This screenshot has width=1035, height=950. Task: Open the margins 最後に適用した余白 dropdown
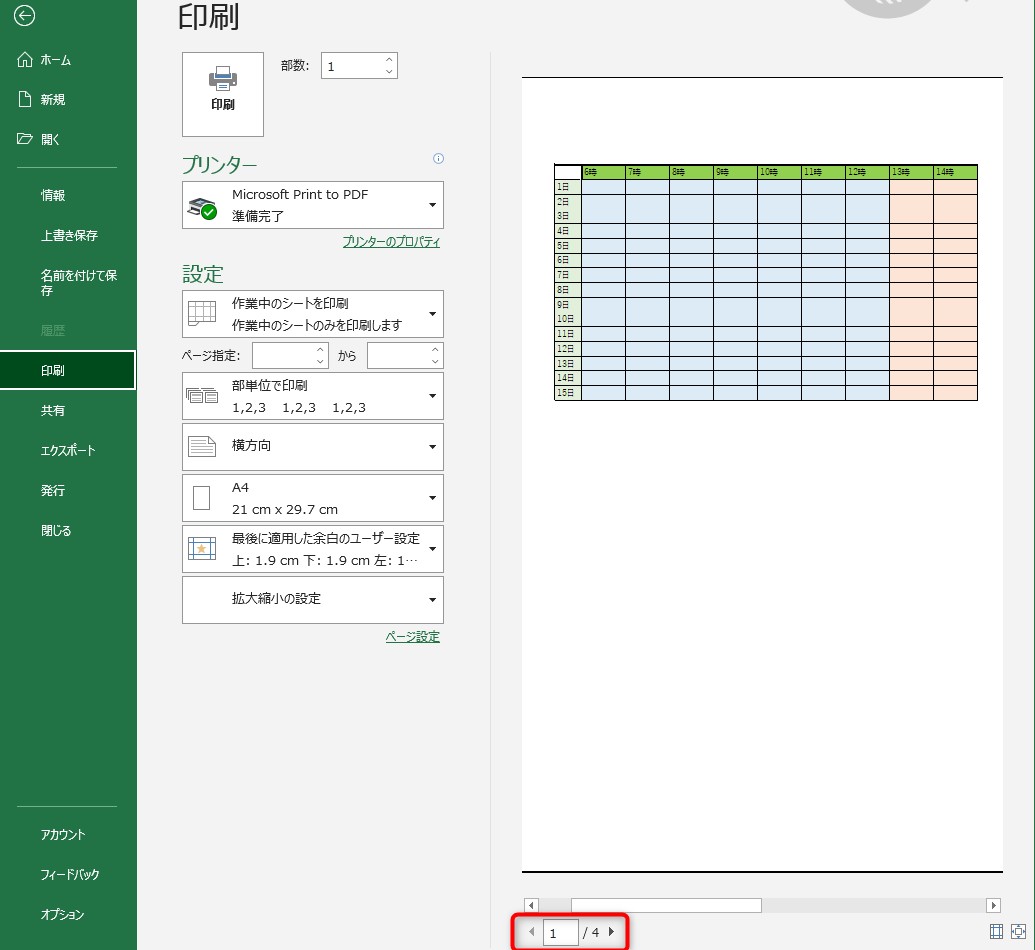coord(313,549)
